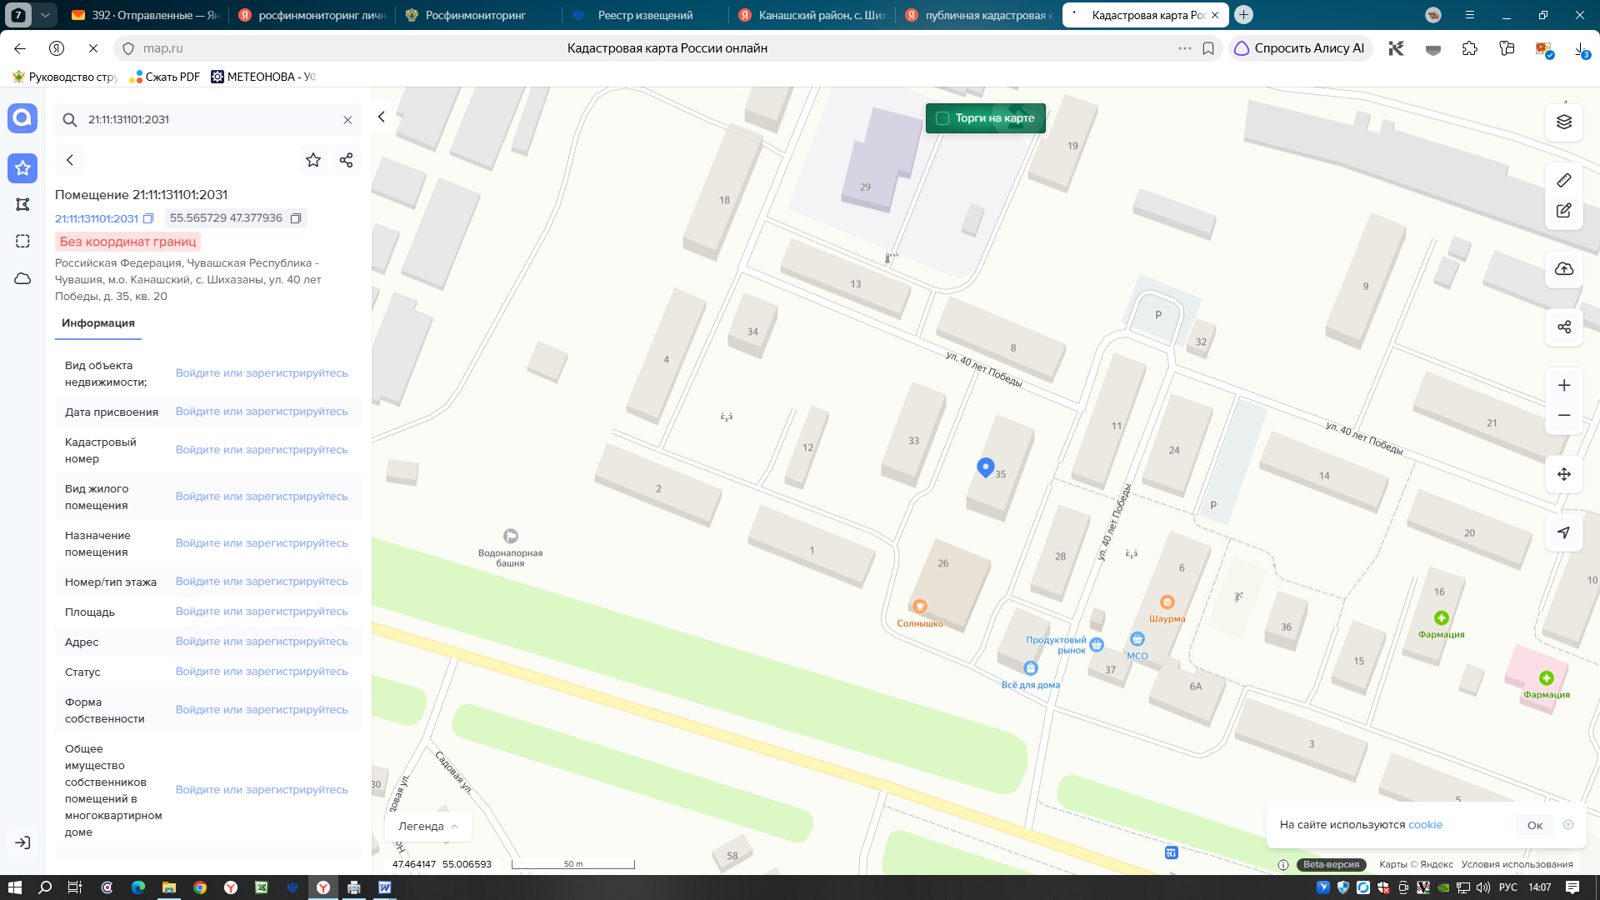Copy coordinates 55.565729 47.377936
The image size is (1600, 900).
pyautogui.click(x=296, y=218)
